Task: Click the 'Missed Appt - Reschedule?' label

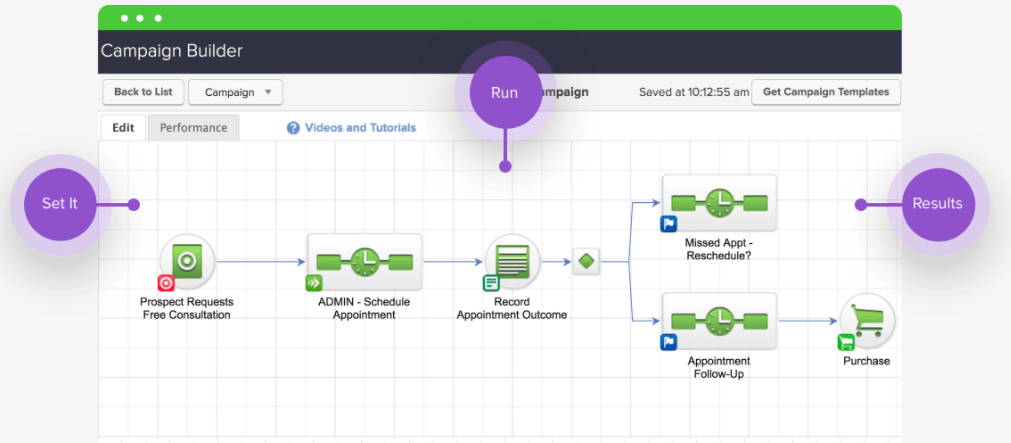Action: 719,250
